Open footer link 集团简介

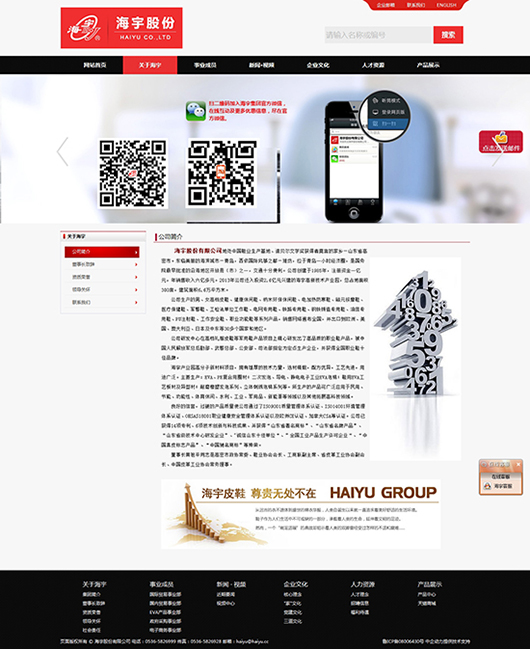click(x=91, y=594)
